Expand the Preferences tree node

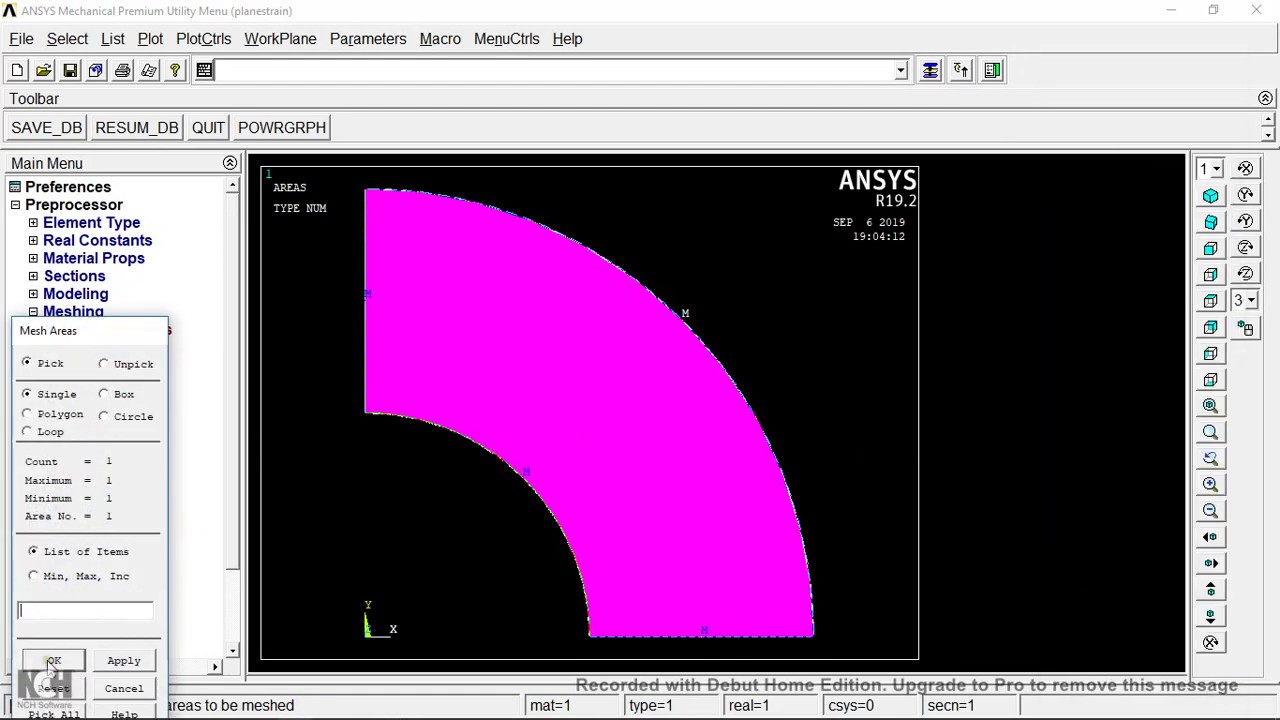[15, 187]
